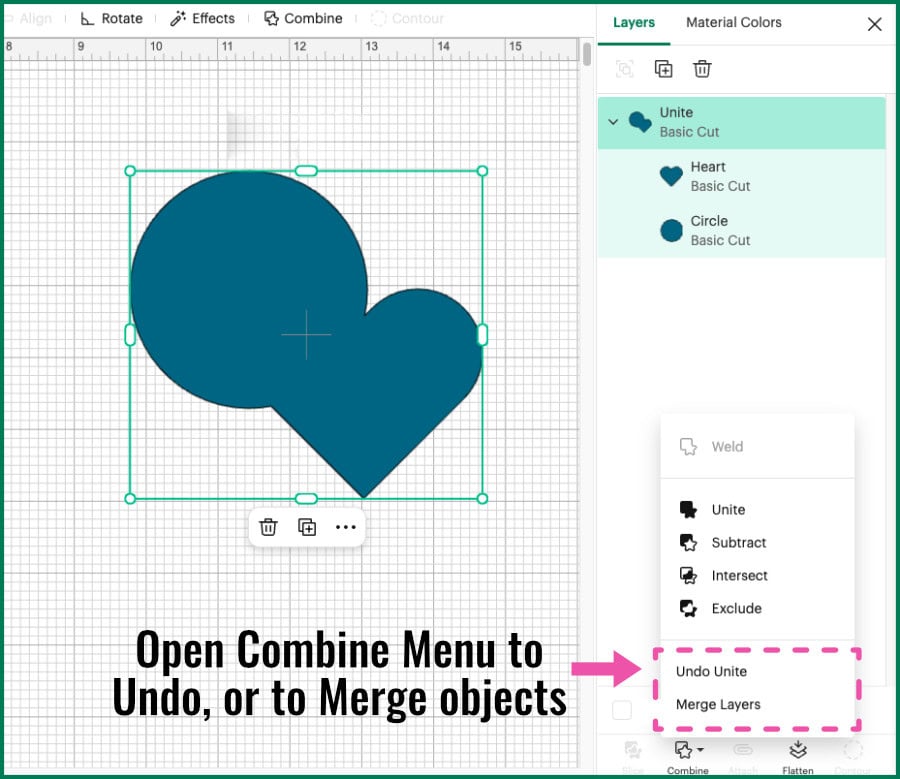Viewport: 900px width, 779px height.
Task: Click the Group icon in Layers panel
Action: (x=624, y=69)
